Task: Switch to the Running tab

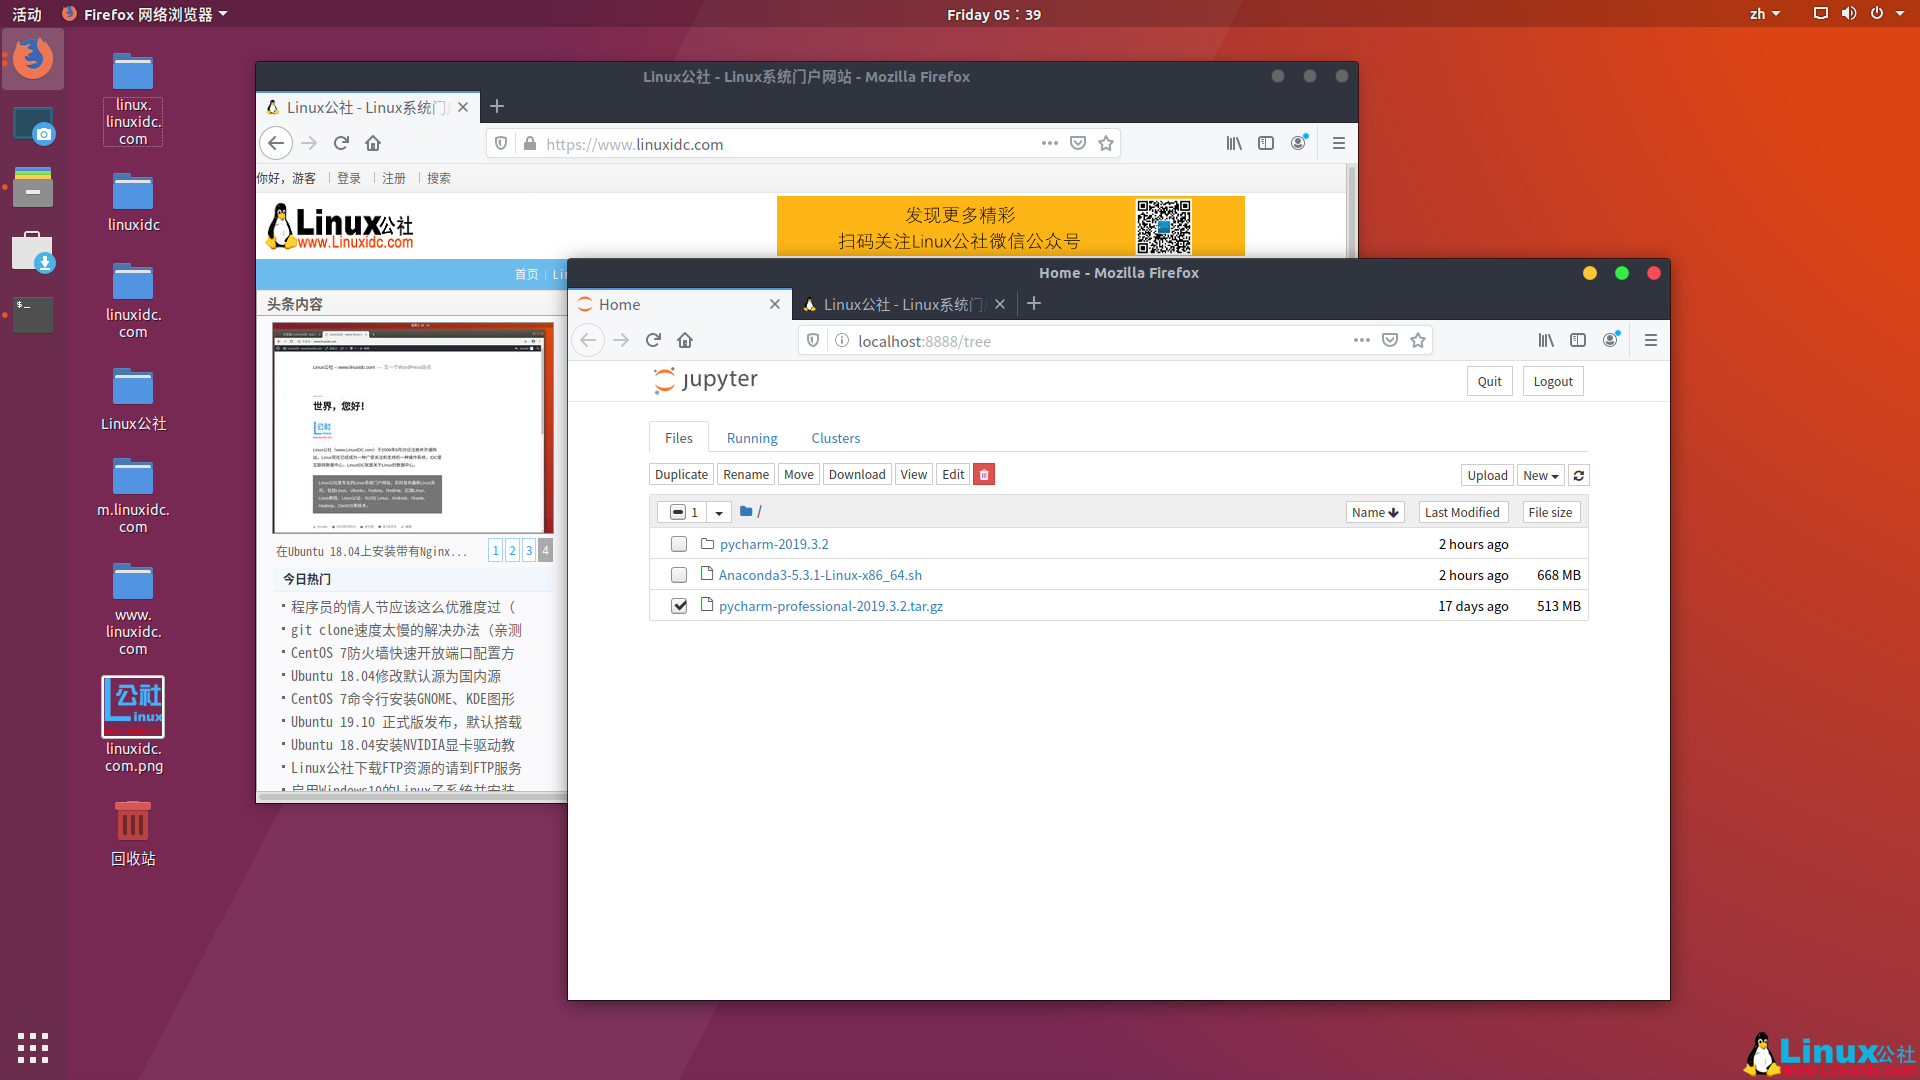Action: click(752, 438)
